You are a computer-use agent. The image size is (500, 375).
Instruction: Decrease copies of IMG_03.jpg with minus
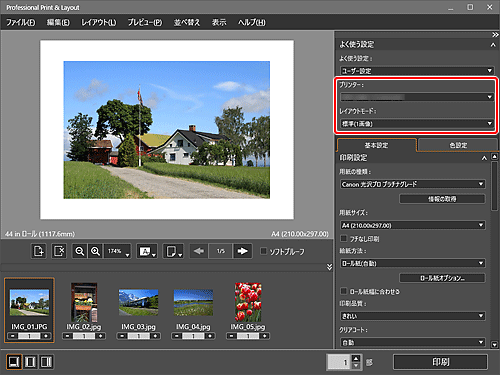click(122, 336)
